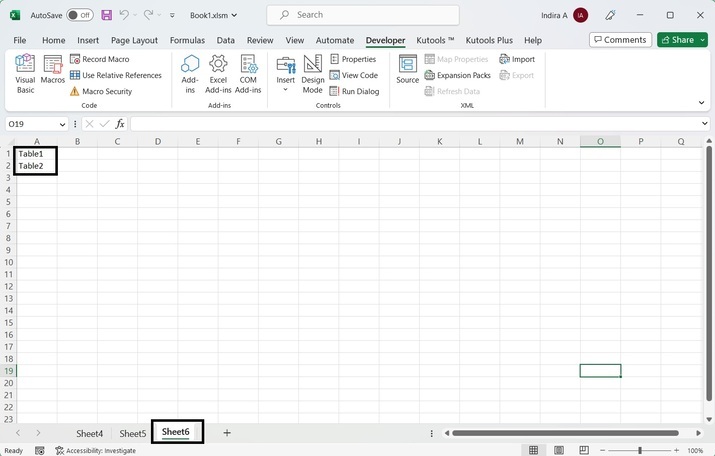
Task: Go to previous sheet tabs arrow
Action: (x=18, y=433)
